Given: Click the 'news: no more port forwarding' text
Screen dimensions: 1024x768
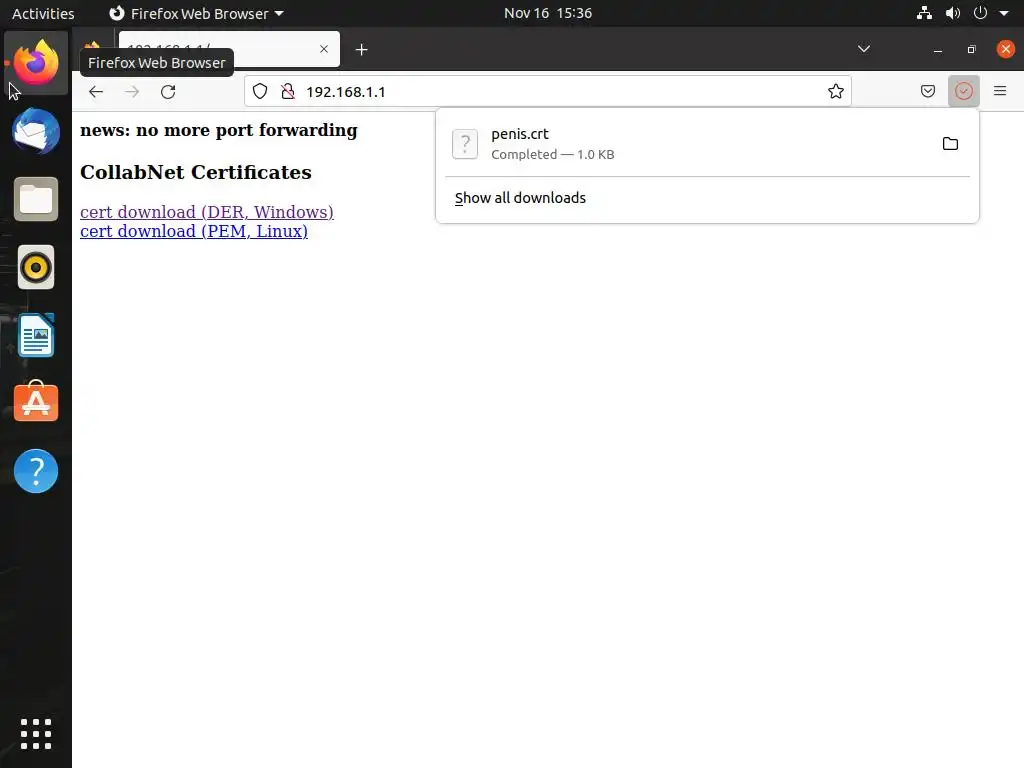Looking at the screenshot, I should tap(219, 130).
